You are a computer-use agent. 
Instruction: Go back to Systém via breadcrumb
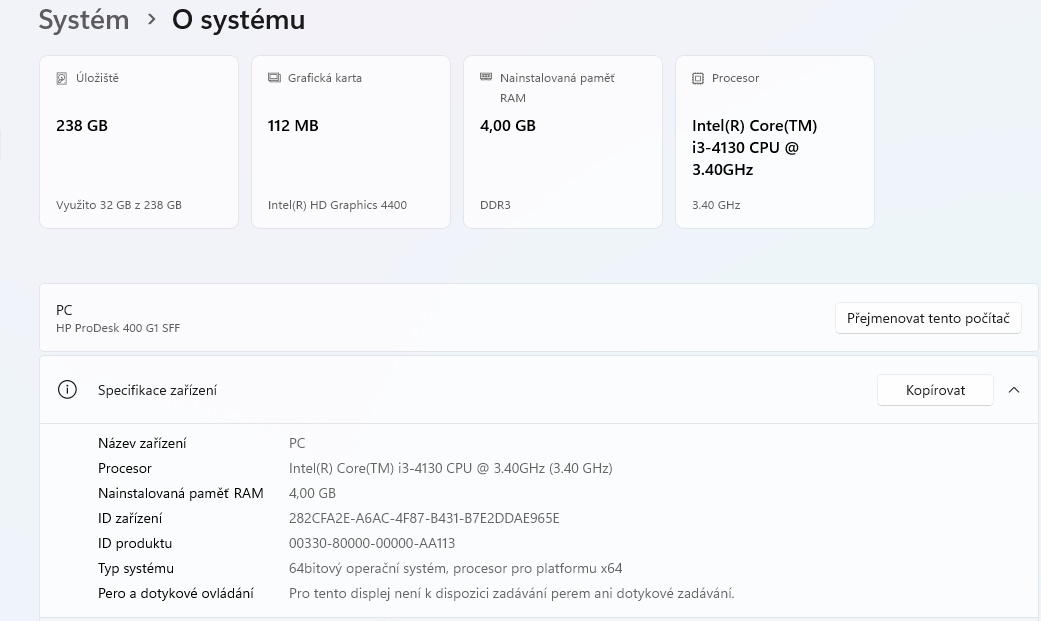[84, 19]
